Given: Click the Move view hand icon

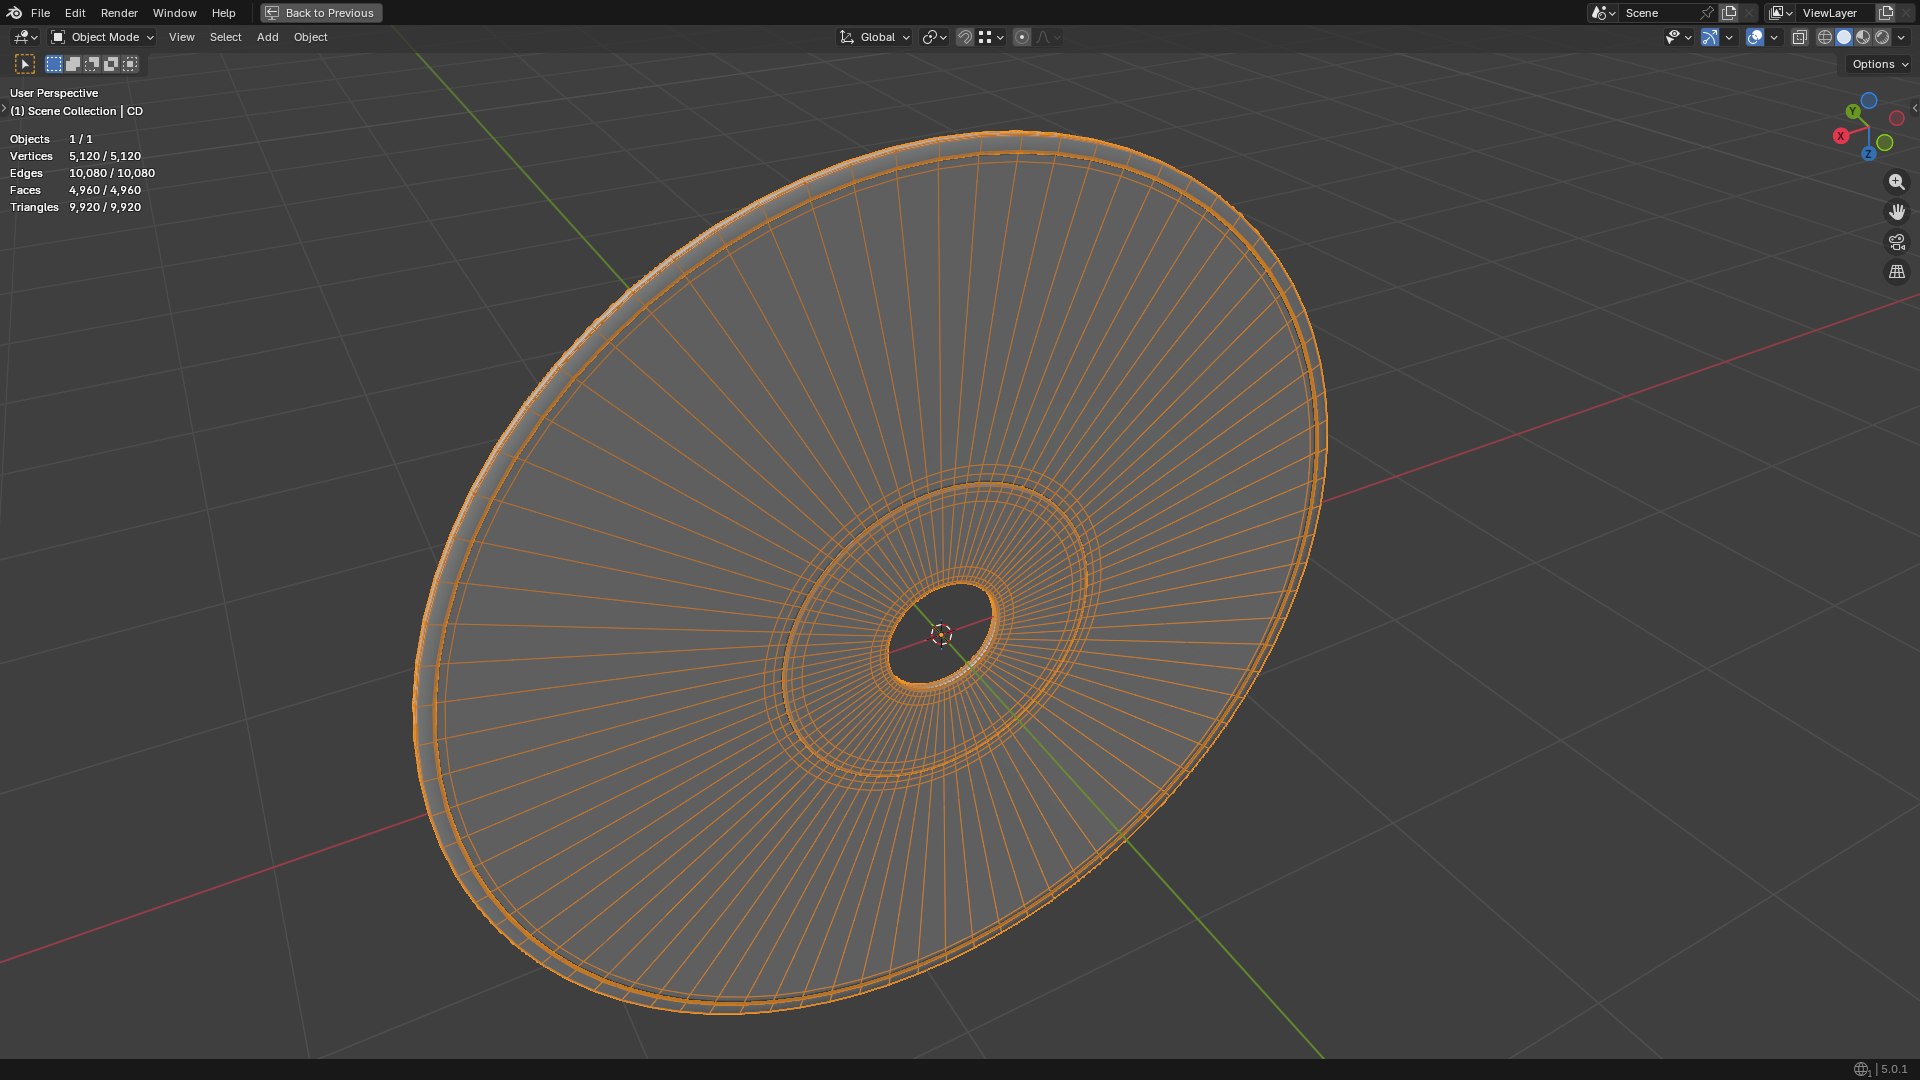Looking at the screenshot, I should [1896, 212].
